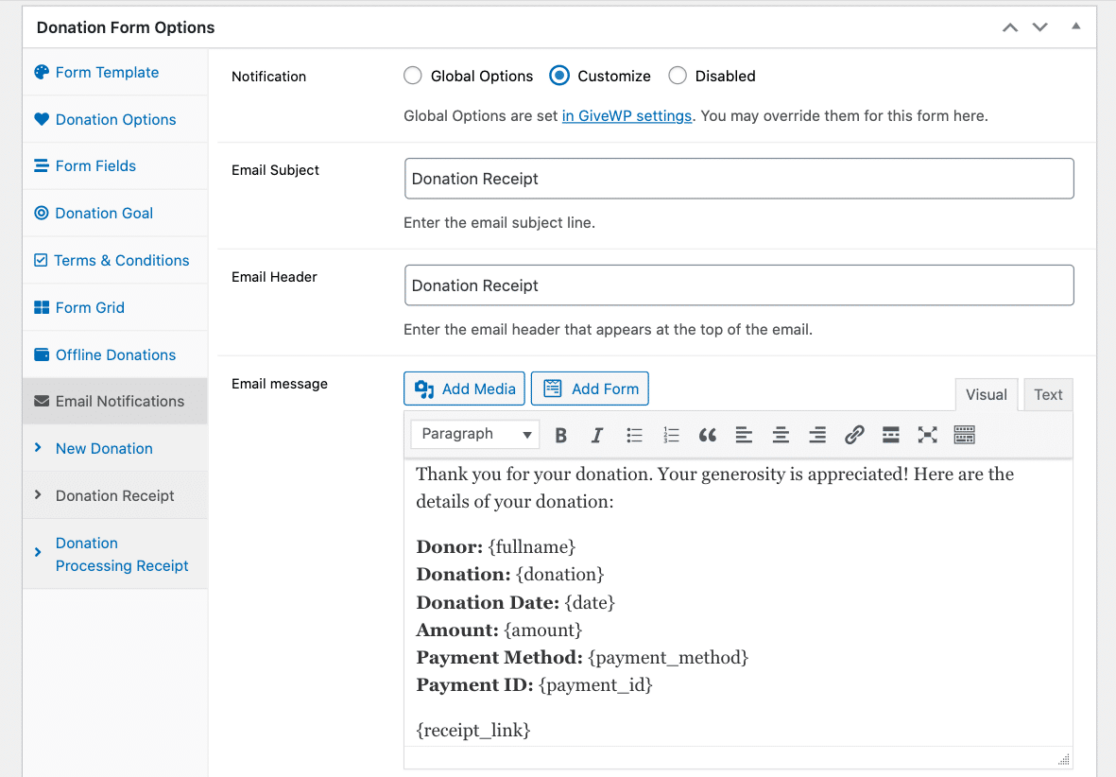This screenshot has height=777, width=1116.
Task: Click into the Email Subject field
Action: 739,179
